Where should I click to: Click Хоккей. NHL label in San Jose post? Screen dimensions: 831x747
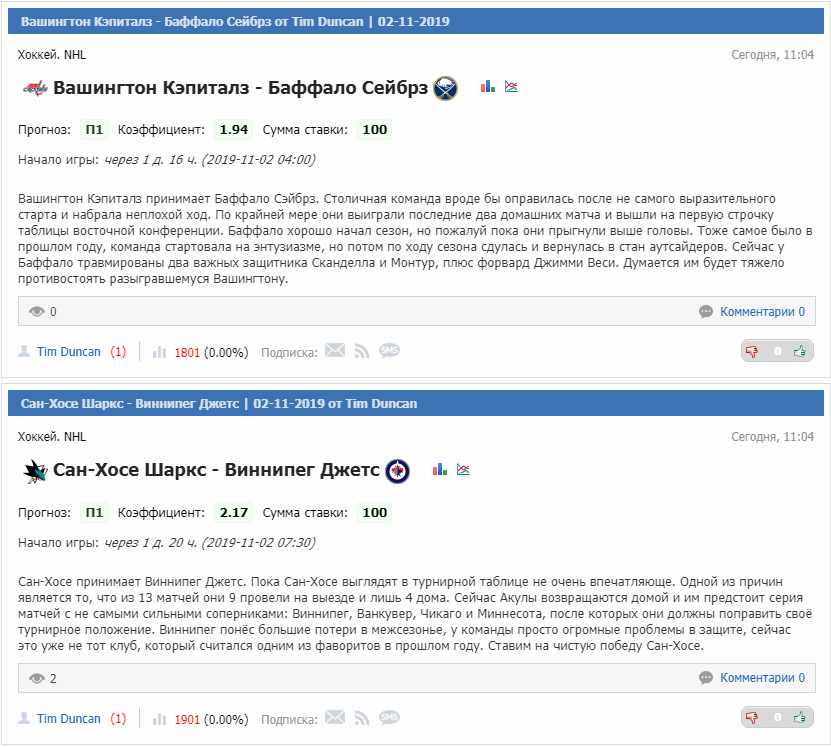tap(52, 437)
